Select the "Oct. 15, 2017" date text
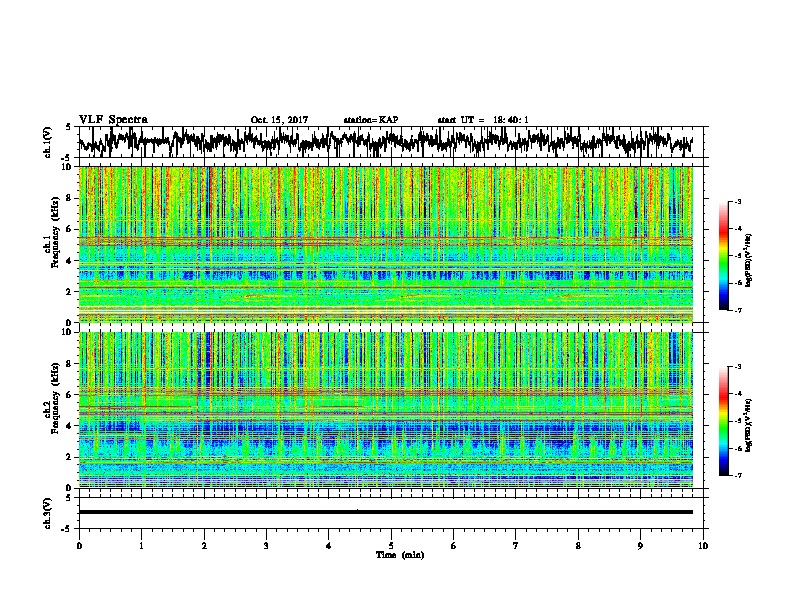Screen dimensions: 792x612 tap(279, 120)
